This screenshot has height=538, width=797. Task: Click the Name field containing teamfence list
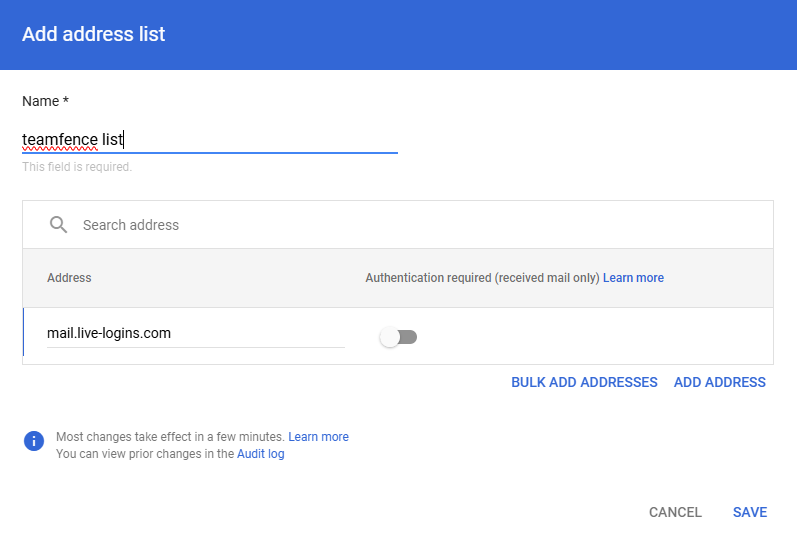click(x=210, y=140)
